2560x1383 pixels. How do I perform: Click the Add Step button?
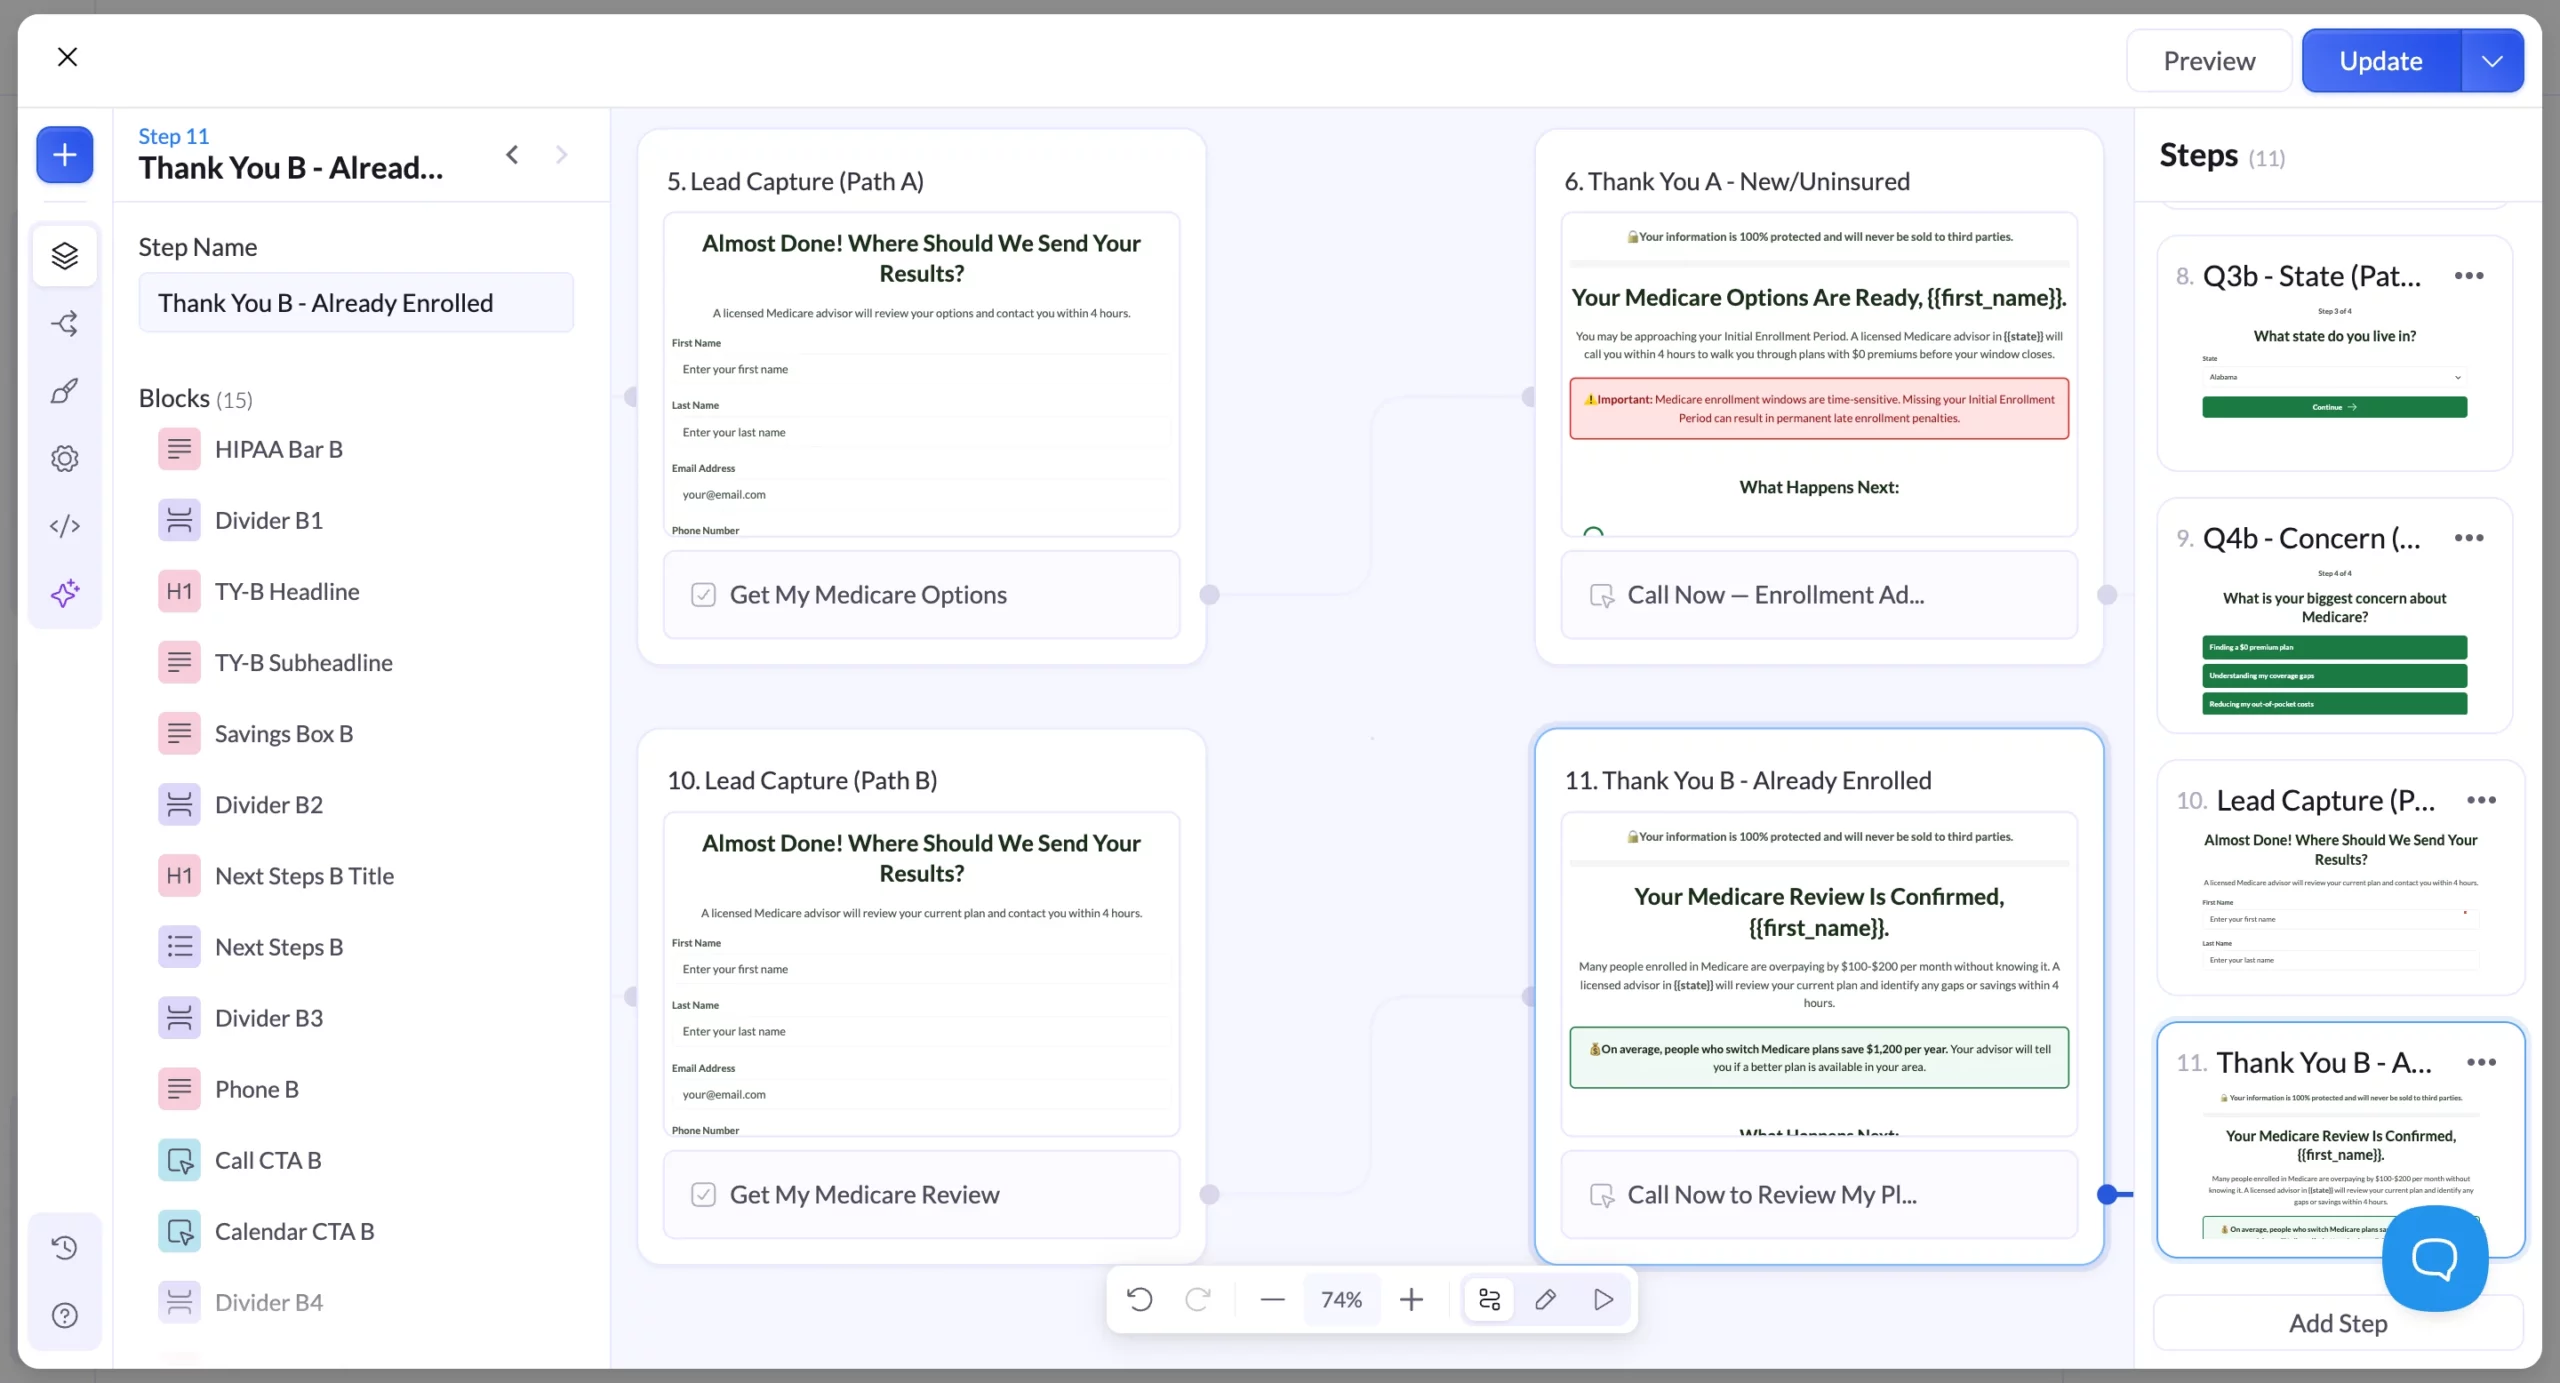pos(2338,1323)
